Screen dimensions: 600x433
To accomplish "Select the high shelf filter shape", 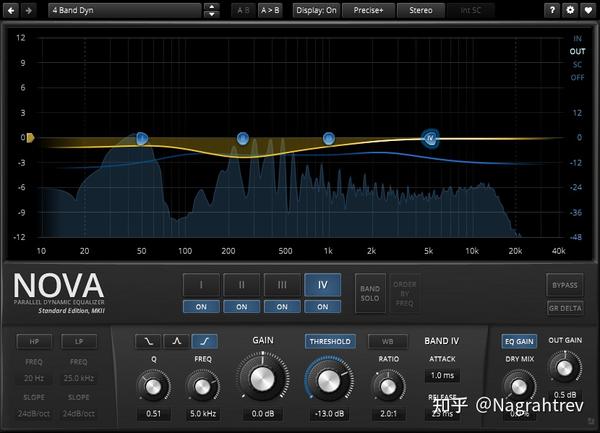I will point(205,341).
